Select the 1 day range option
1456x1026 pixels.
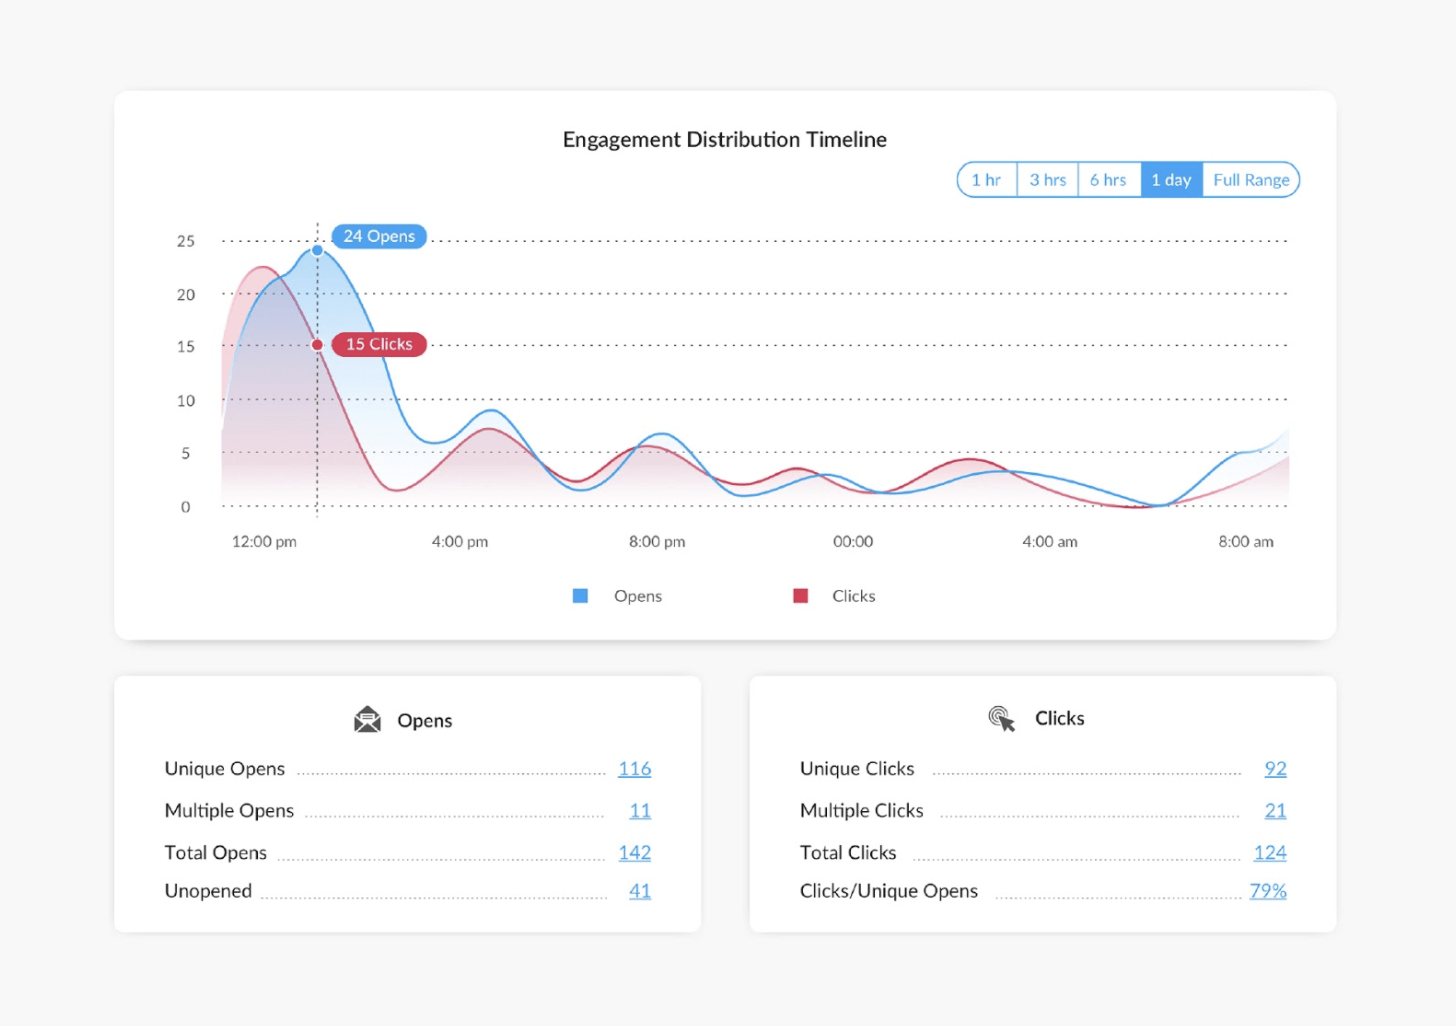tap(1170, 179)
